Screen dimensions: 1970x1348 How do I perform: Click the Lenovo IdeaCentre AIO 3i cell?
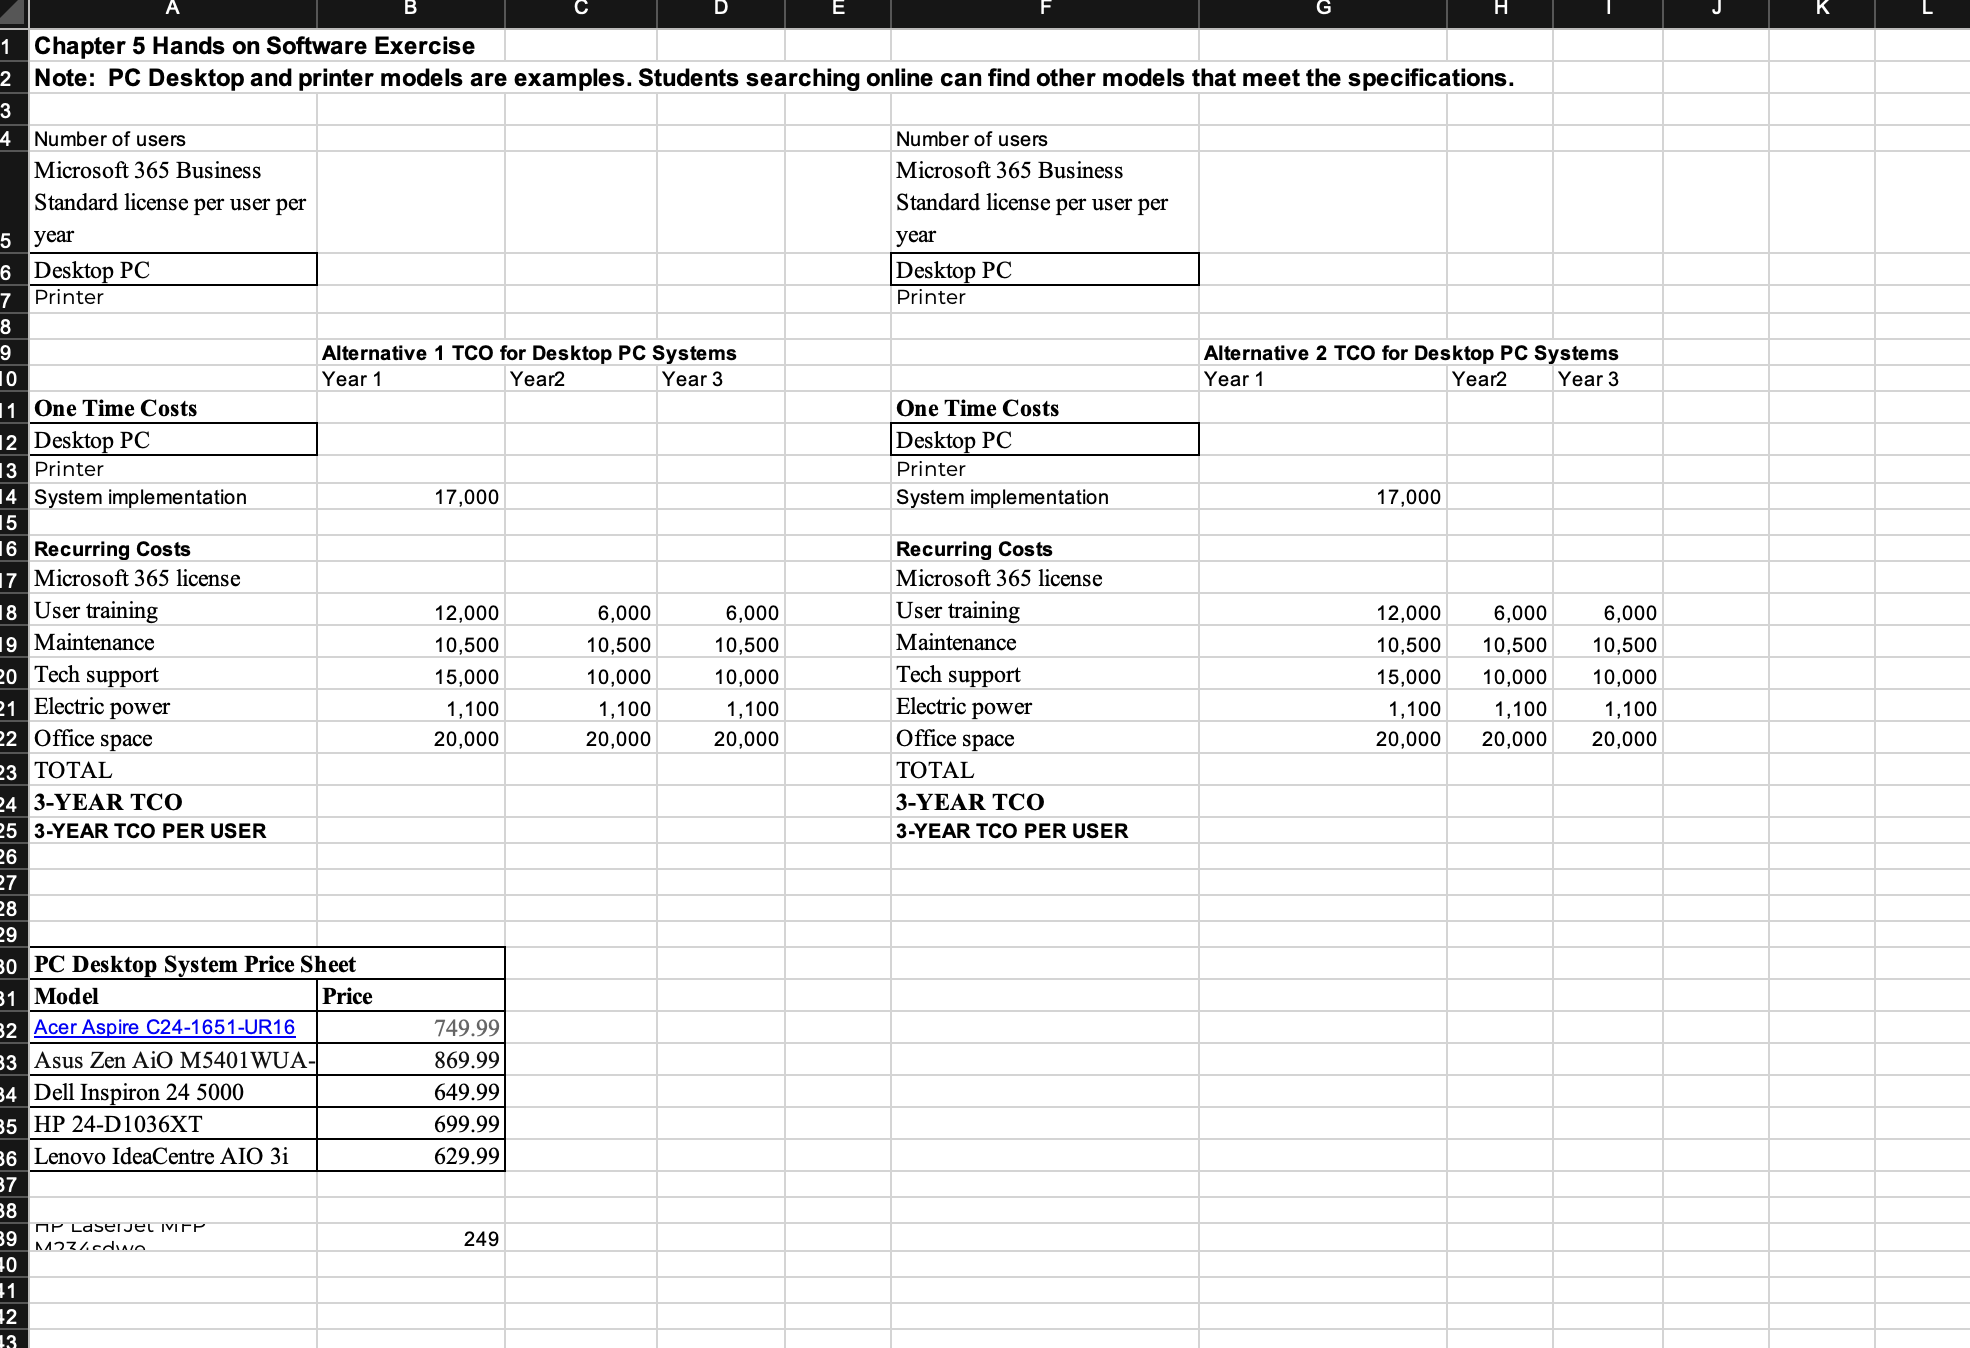click(x=160, y=1155)
